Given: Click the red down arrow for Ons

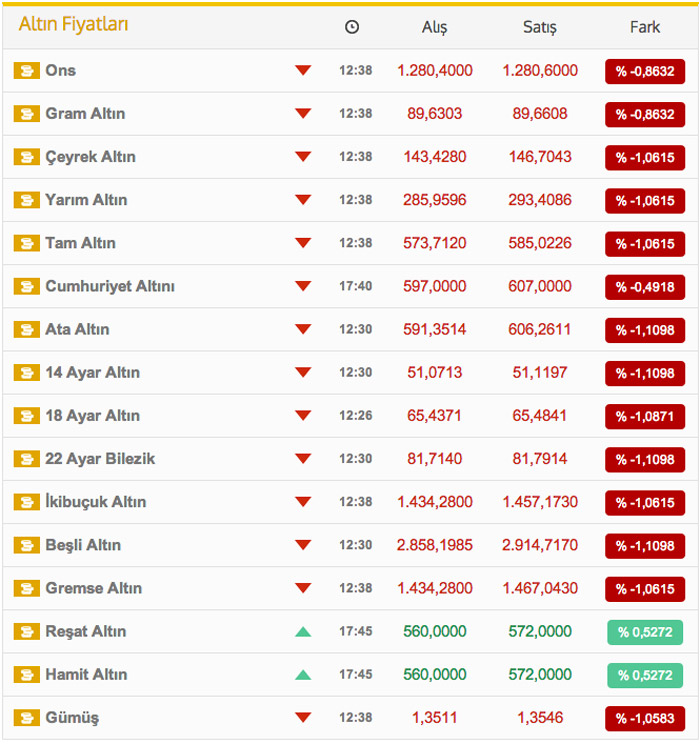Looking at the screenshot, I should tap(303, 70).
